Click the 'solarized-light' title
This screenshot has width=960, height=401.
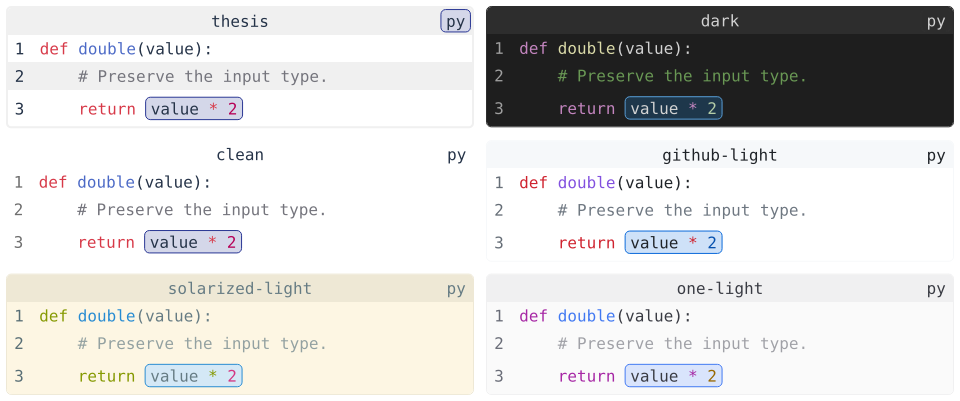coord(240,288)
